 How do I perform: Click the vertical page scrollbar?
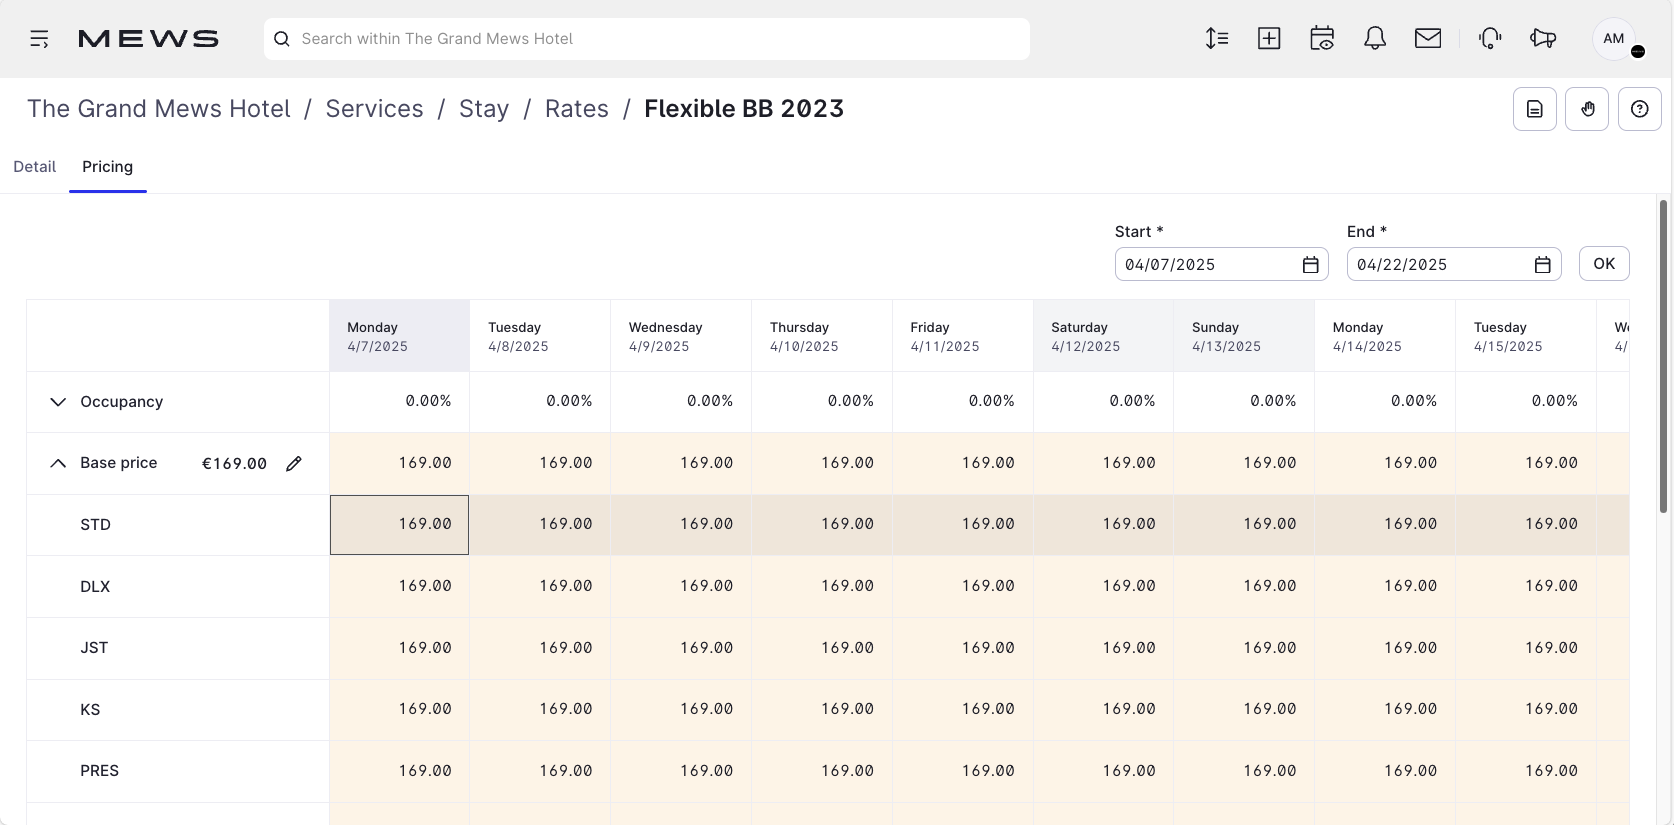1664,355
